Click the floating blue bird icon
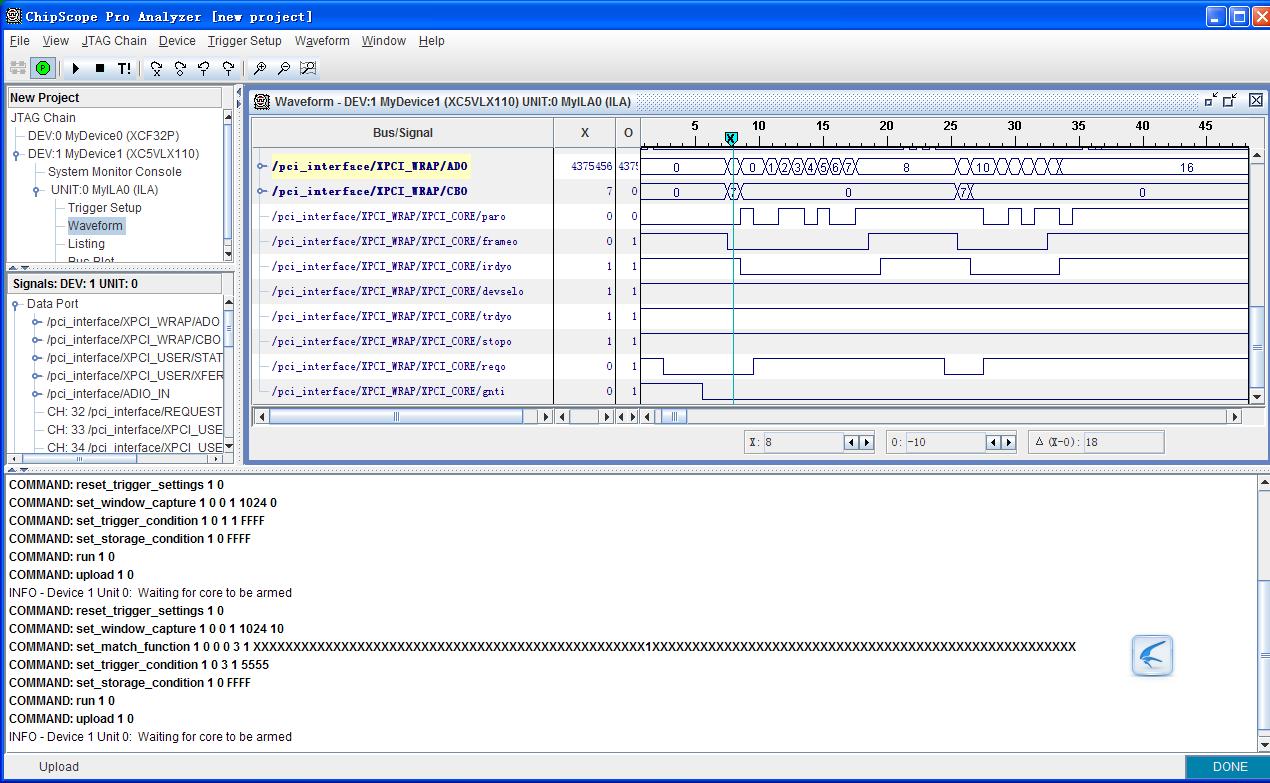Viewport: 1270px width, 783px height. (x=1152, y=656)
